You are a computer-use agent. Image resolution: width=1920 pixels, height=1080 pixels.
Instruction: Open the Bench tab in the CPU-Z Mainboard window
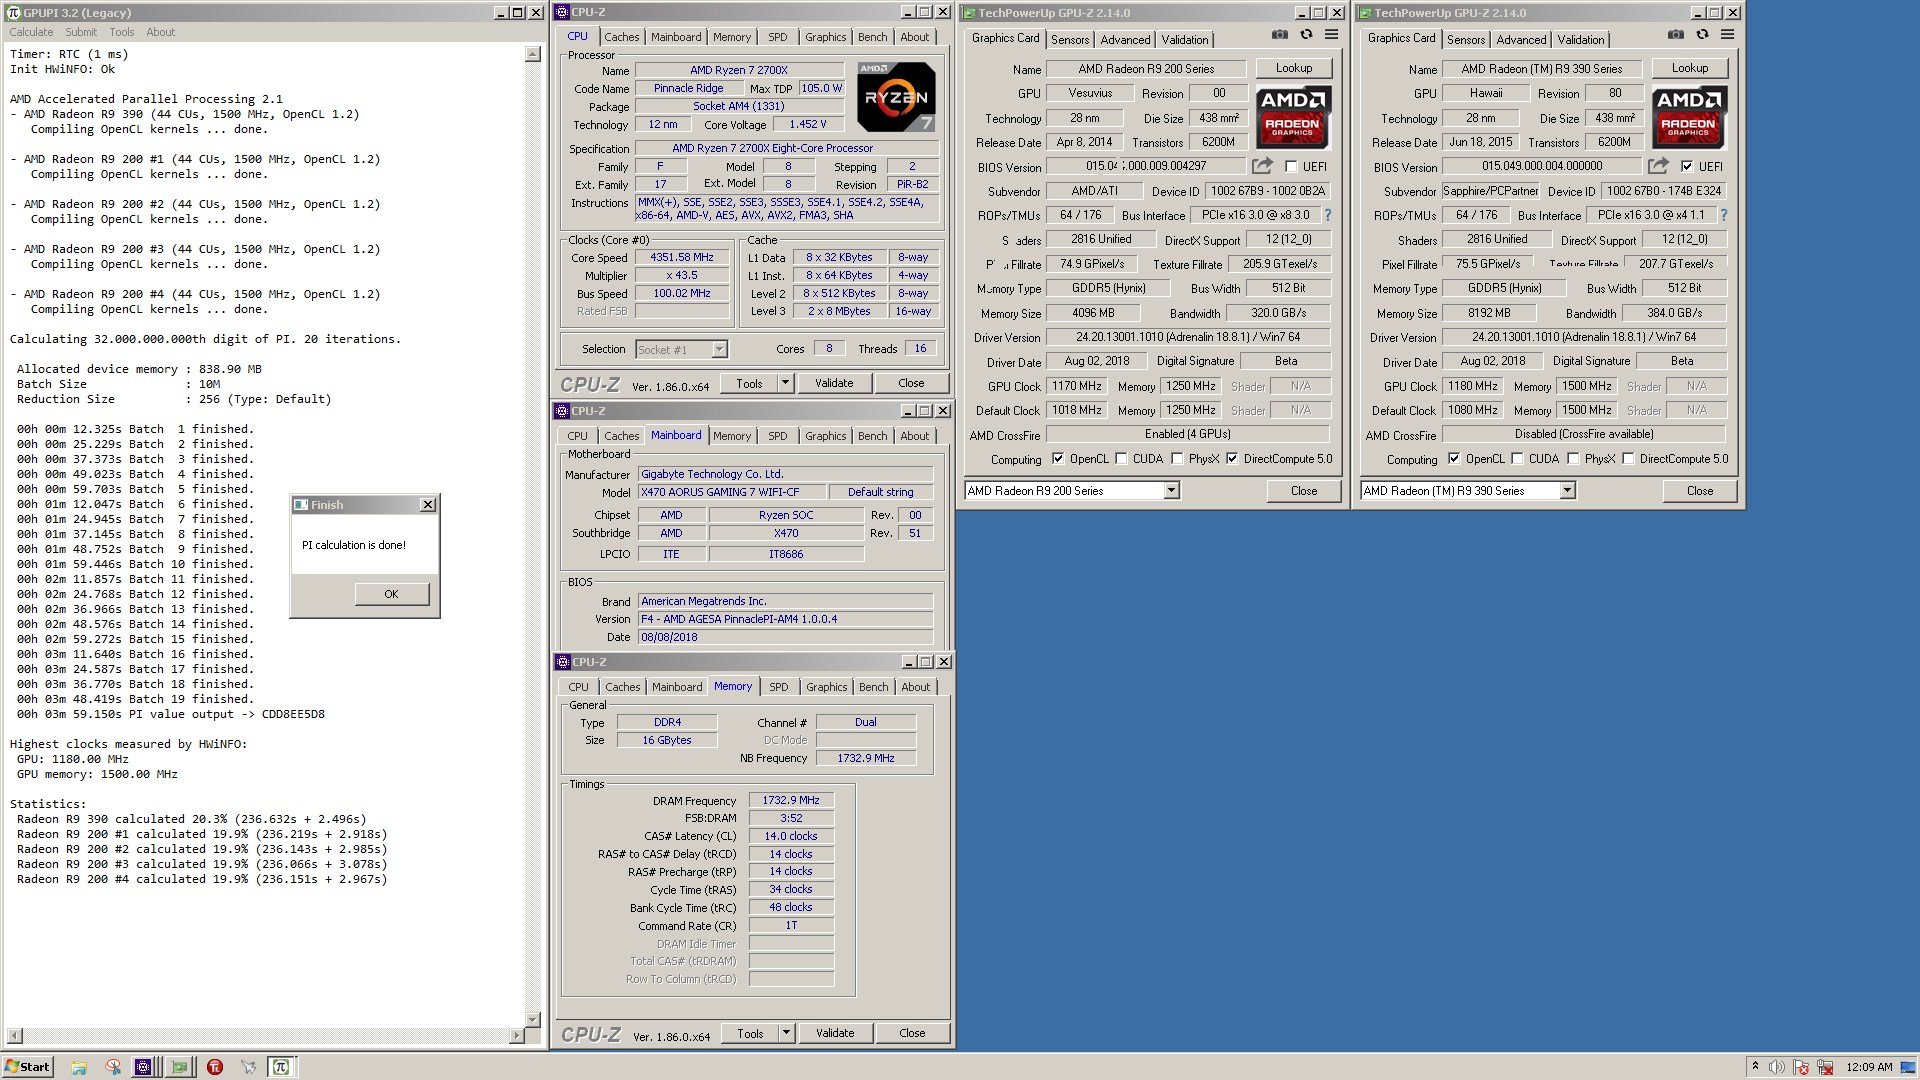[872, 436]
